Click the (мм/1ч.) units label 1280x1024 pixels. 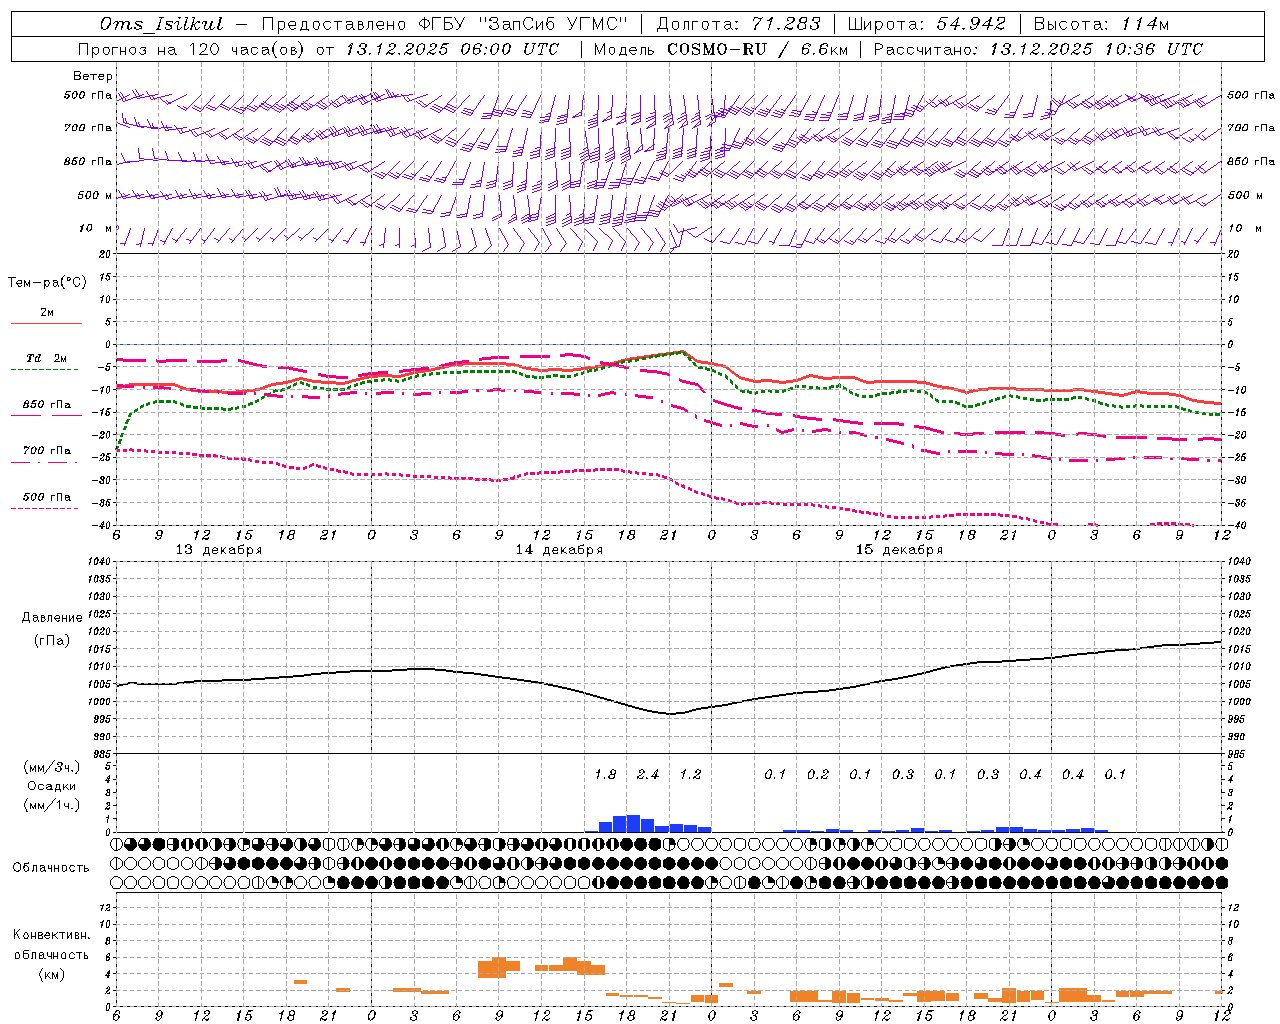52,805
